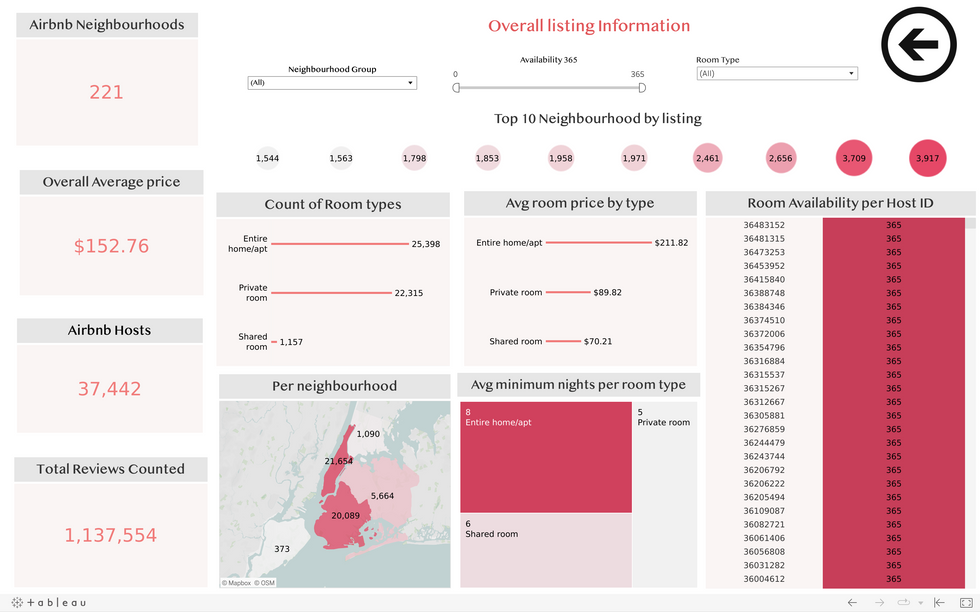Image resolution: width=980 pixels, height=612 pixels.
Task: Select host ID 36354796 row
Action: [836, 348]
